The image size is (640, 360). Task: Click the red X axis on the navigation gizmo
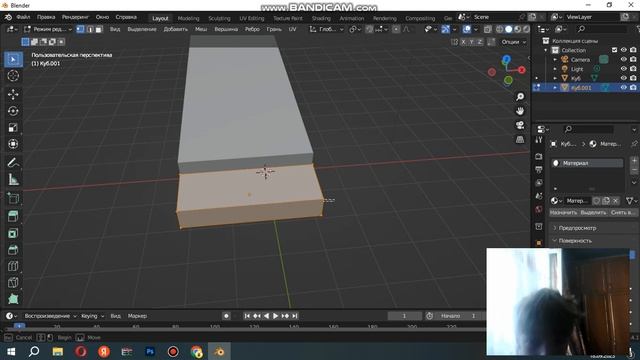click(x=522, y=70)
